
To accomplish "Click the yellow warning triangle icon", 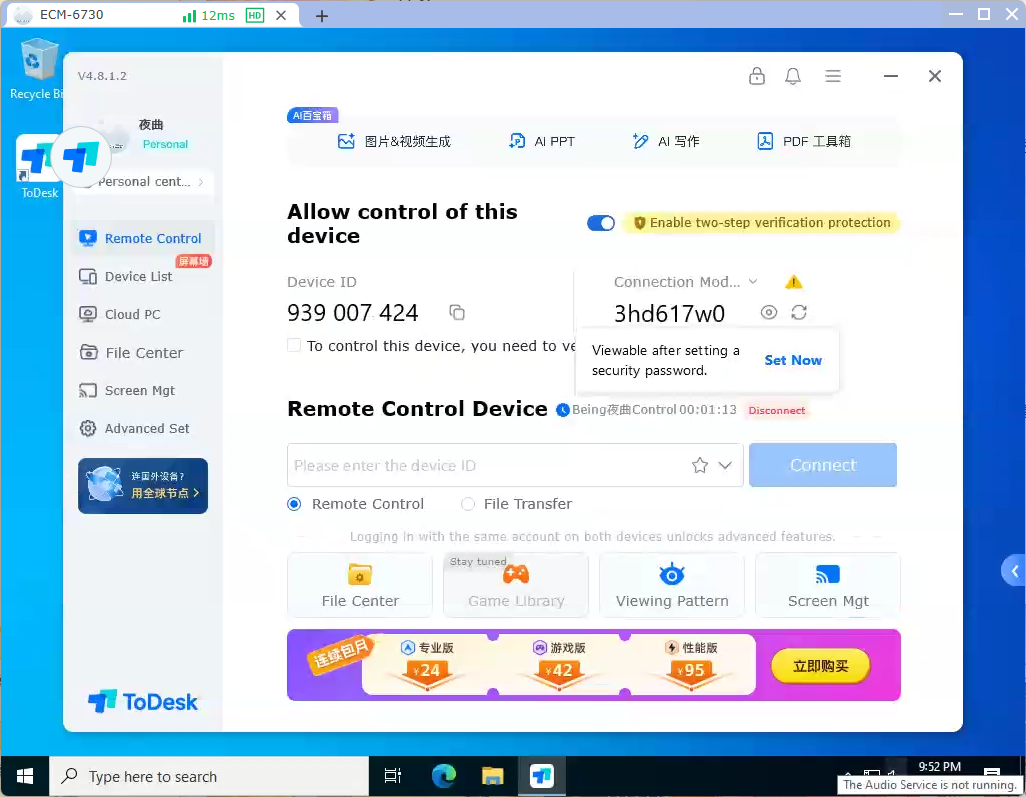I will pos(793,282).
